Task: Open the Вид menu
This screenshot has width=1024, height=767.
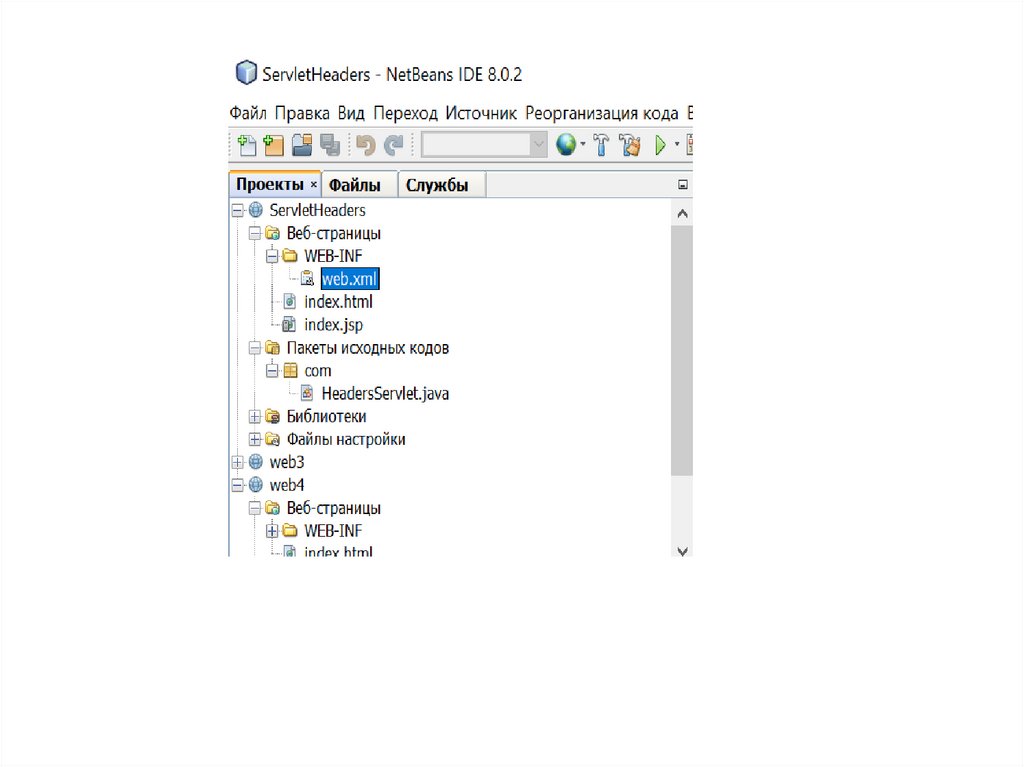Action: point(351,113)
